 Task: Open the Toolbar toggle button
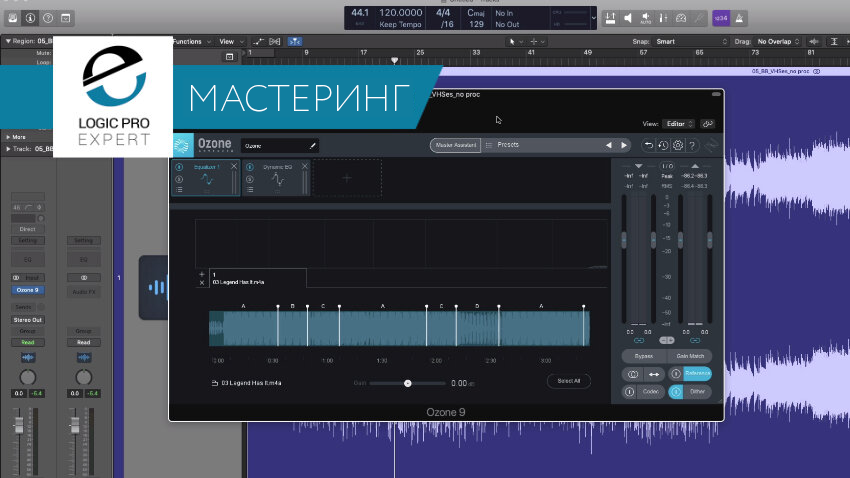pyautogui.click(x=66, y=18)
